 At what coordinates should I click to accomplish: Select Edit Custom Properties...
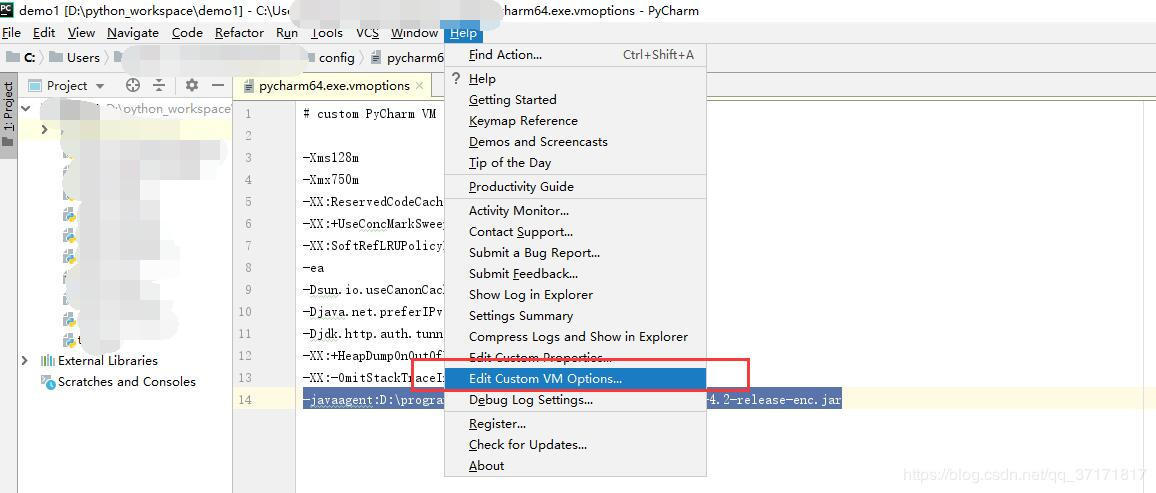coord(575,357)
